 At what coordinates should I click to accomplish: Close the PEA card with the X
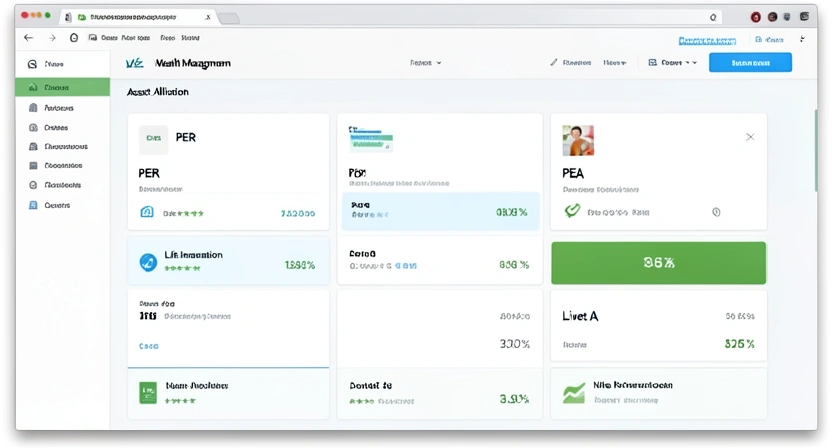750,137
